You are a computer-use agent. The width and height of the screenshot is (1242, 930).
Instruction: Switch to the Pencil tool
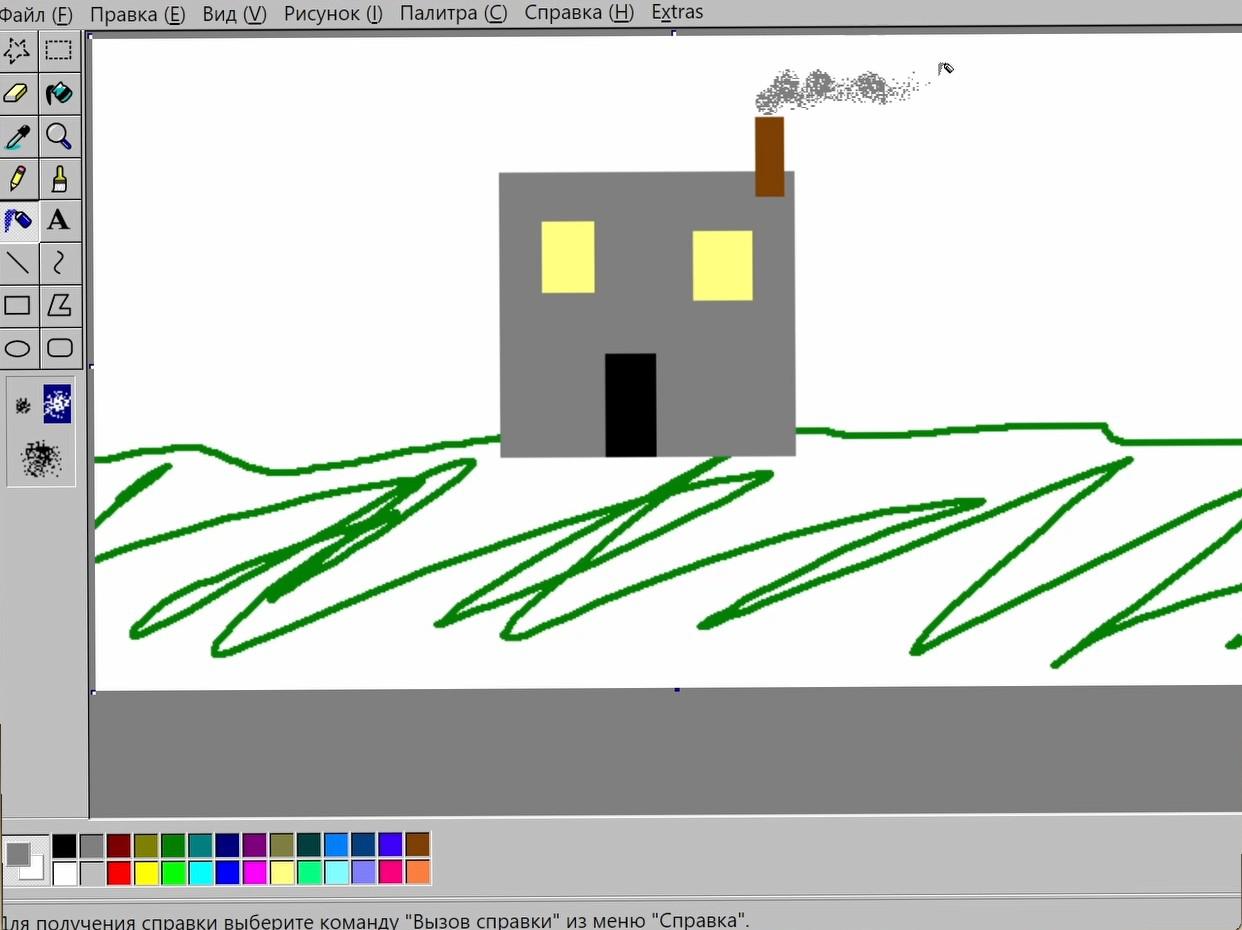point(18,179)
